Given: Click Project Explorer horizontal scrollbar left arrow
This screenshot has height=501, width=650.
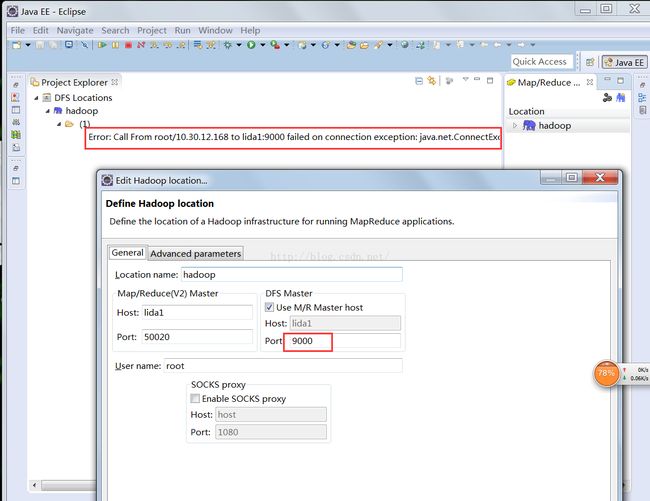Looking at the screenshot, I should point(35,485).
